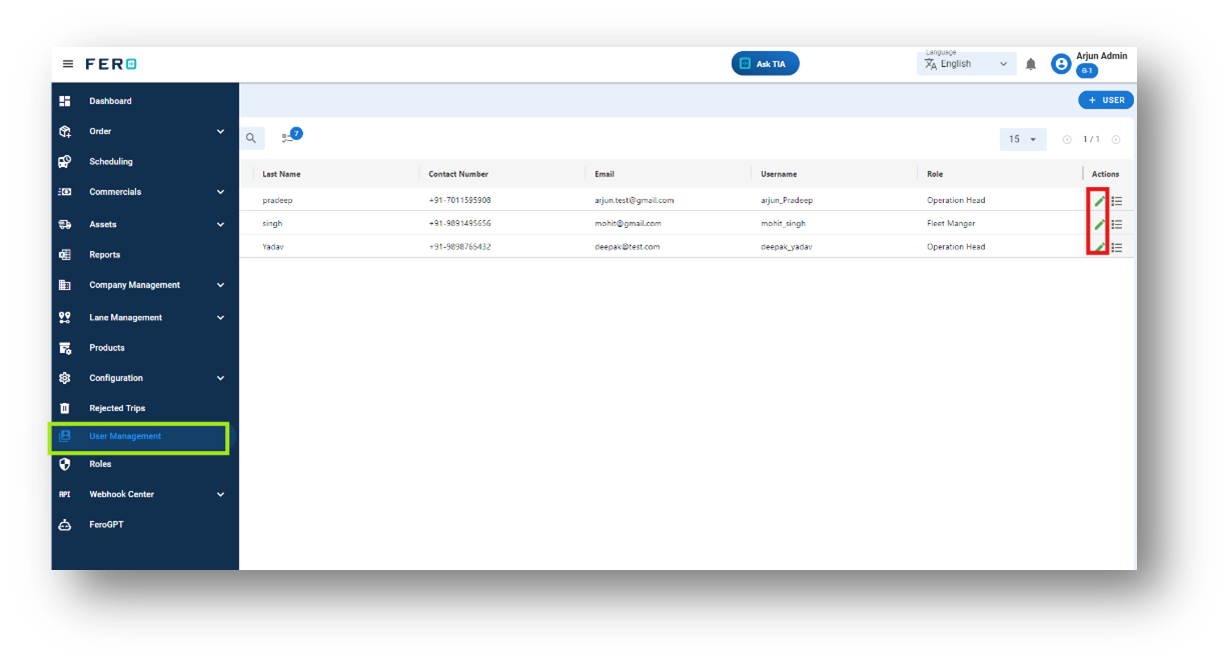The height and width of the screenshot is (665, 1232).
Task: Click contact number +91-9898765432
Action: 459,247
